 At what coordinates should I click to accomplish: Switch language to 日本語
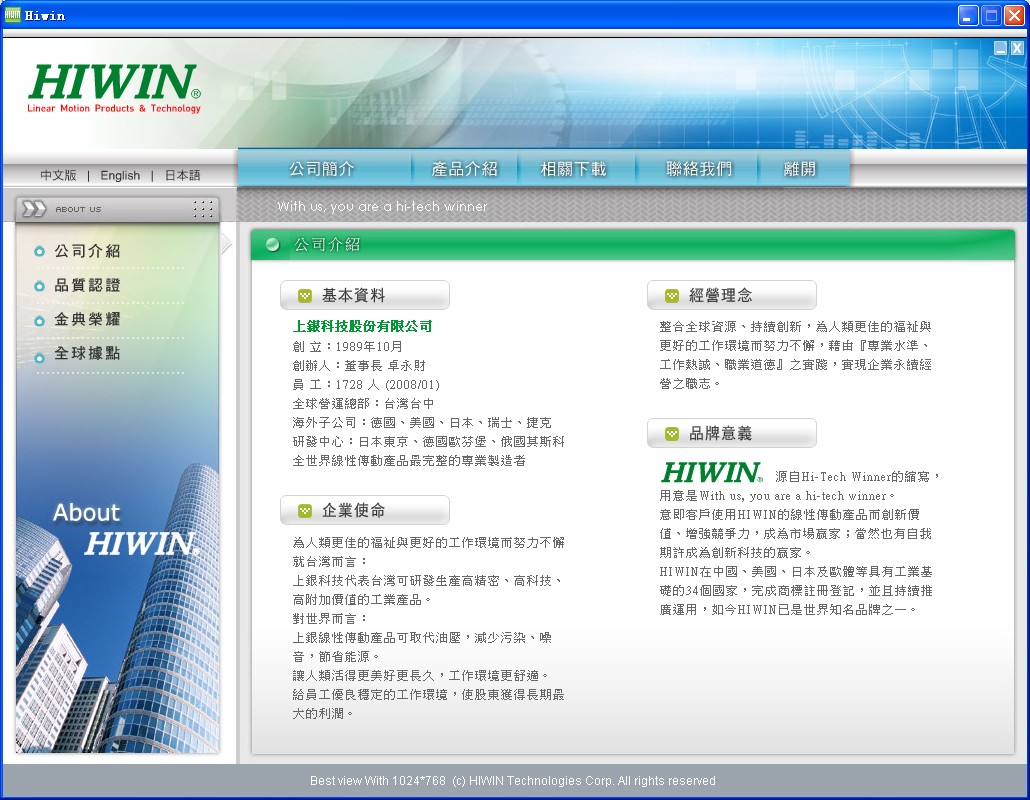(182, 175)
